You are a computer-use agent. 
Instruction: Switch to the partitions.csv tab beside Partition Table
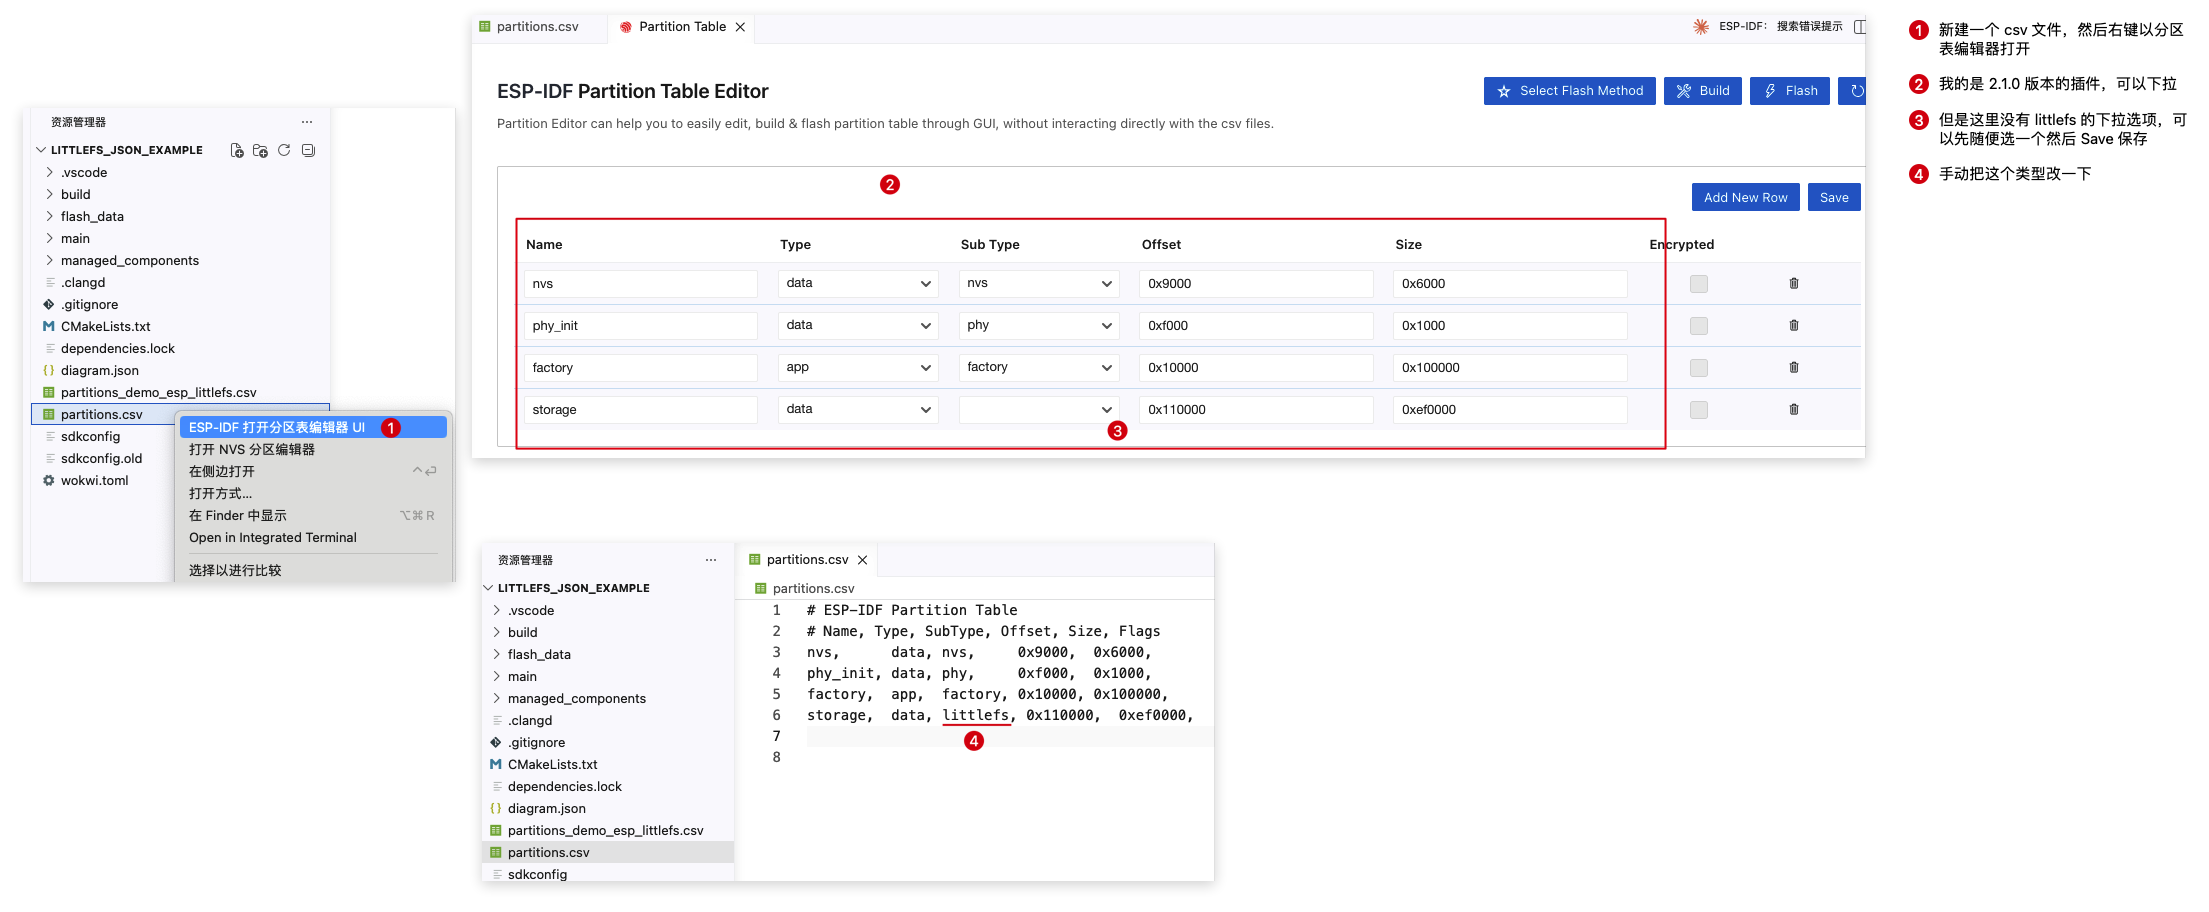[538, 27]
